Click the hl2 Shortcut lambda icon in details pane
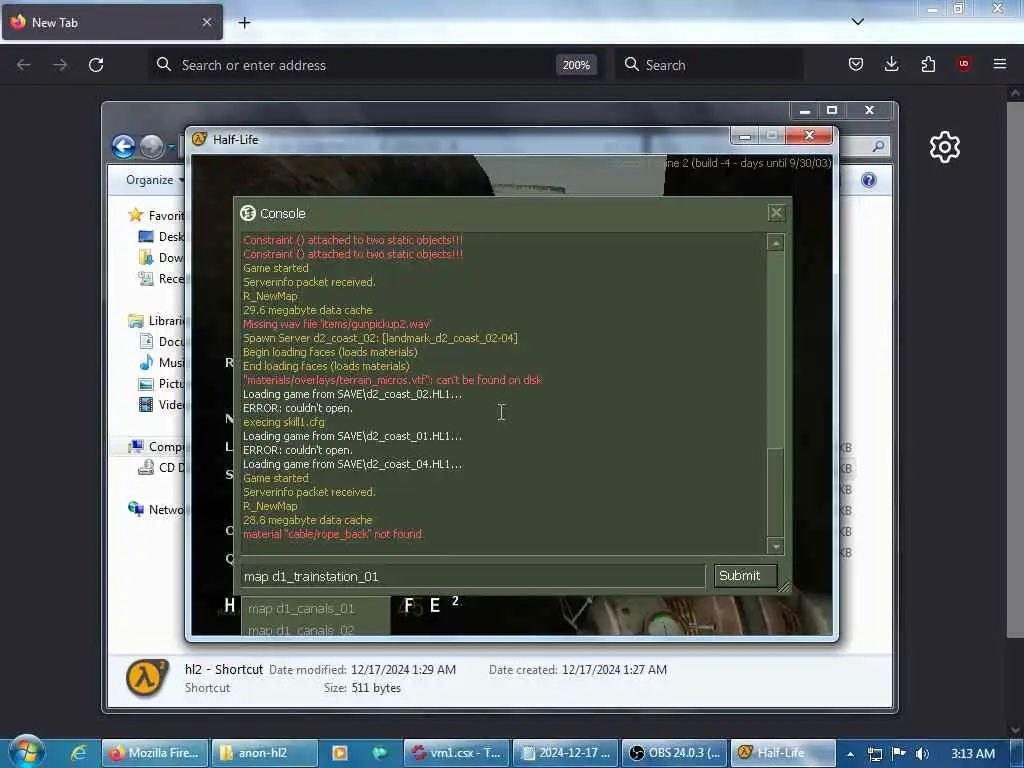The height and width of the screenshot is (768, 1024). click(146, 678)
